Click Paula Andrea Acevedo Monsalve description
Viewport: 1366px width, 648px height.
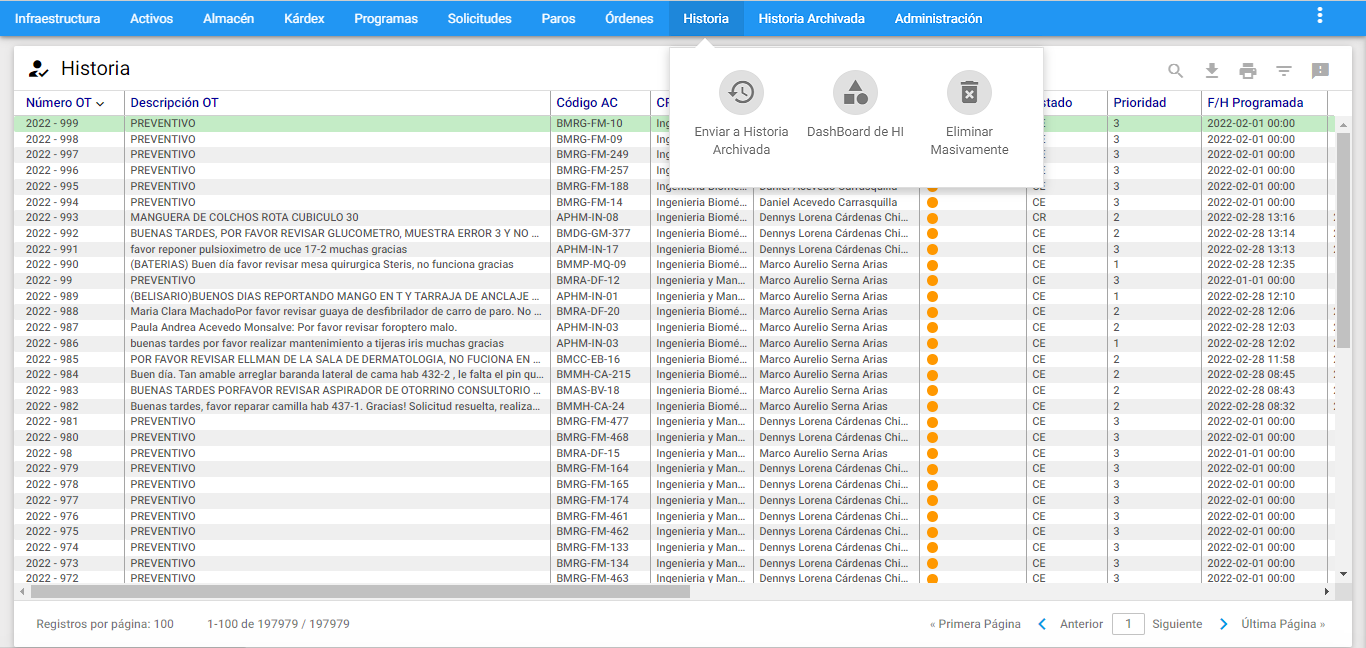point(293,328)
